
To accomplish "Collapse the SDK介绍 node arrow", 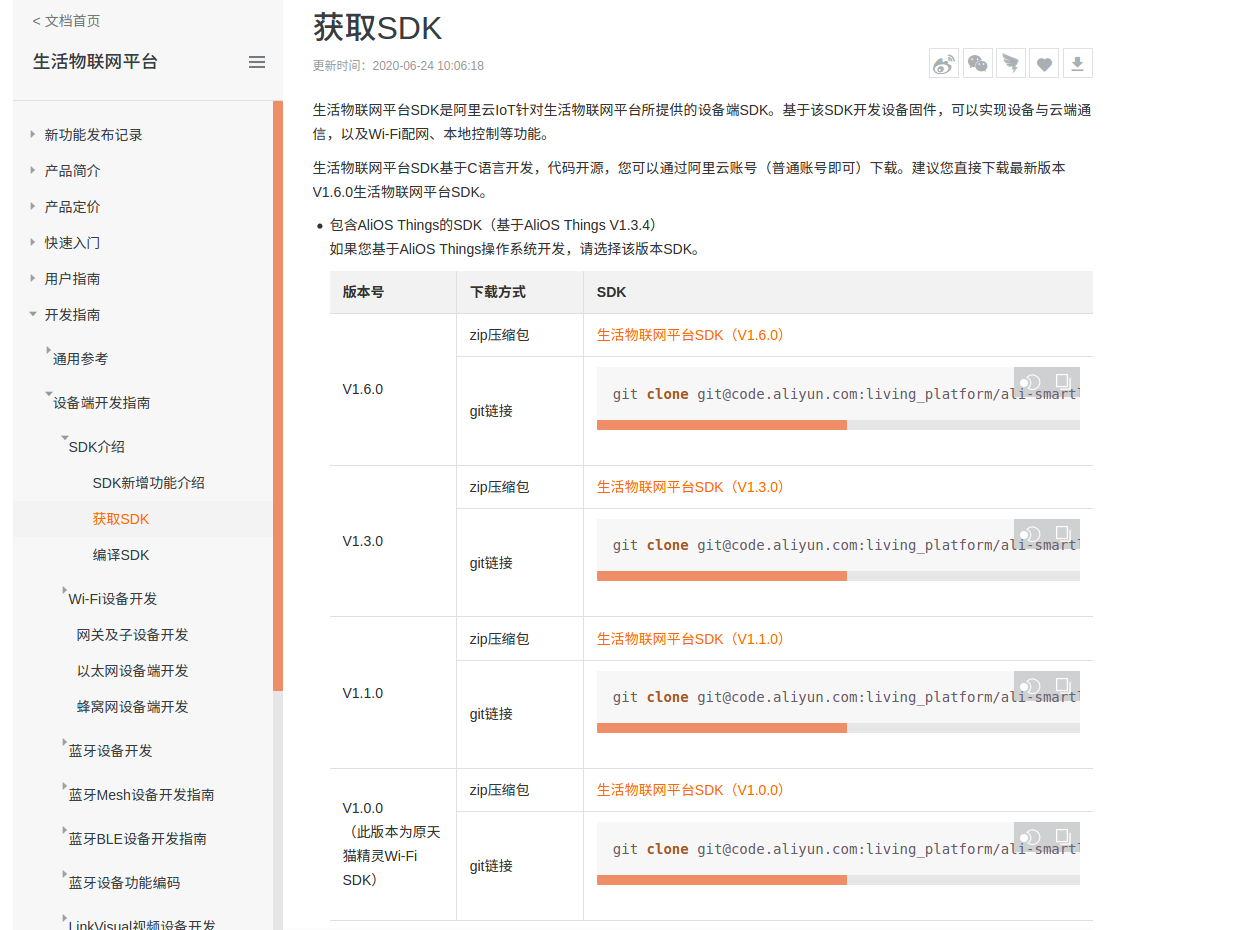I will (65, 438).
